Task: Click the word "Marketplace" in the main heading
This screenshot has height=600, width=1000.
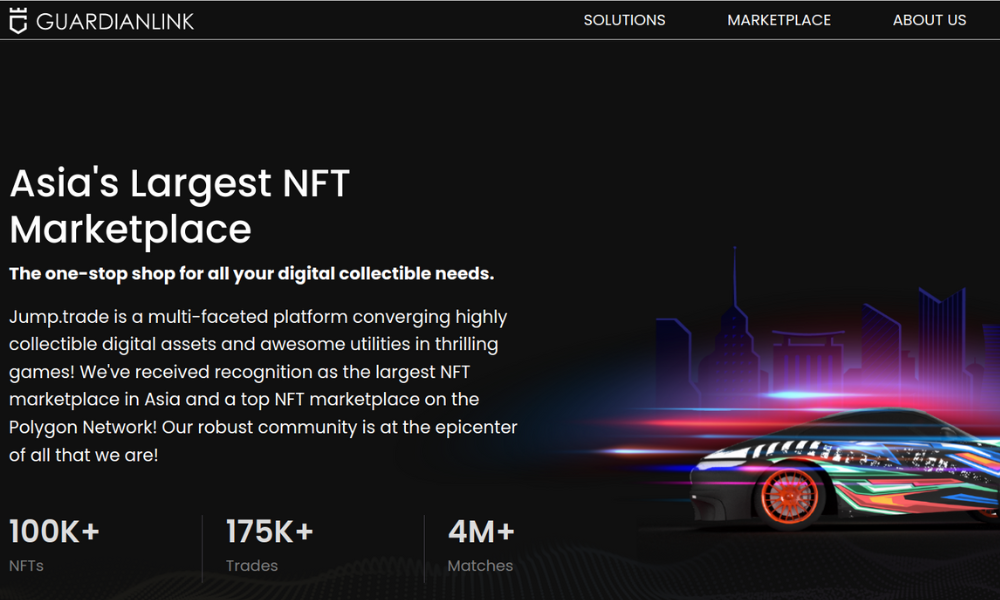Action: point(130,229)
